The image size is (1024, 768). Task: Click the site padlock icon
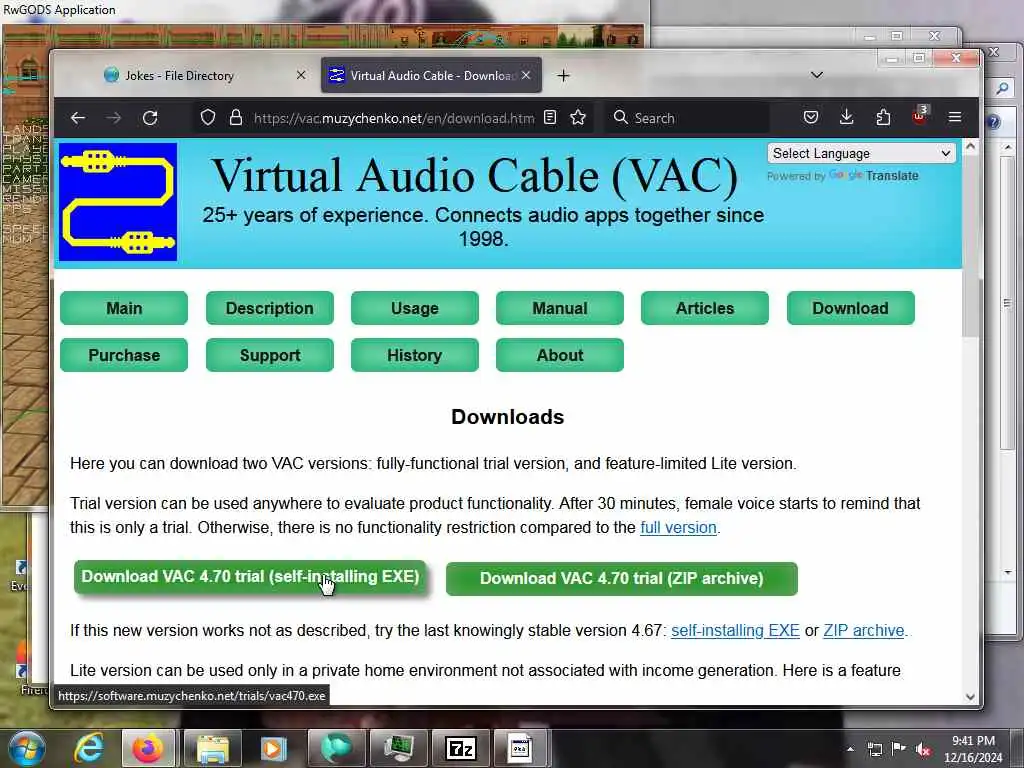coord(236,118)
